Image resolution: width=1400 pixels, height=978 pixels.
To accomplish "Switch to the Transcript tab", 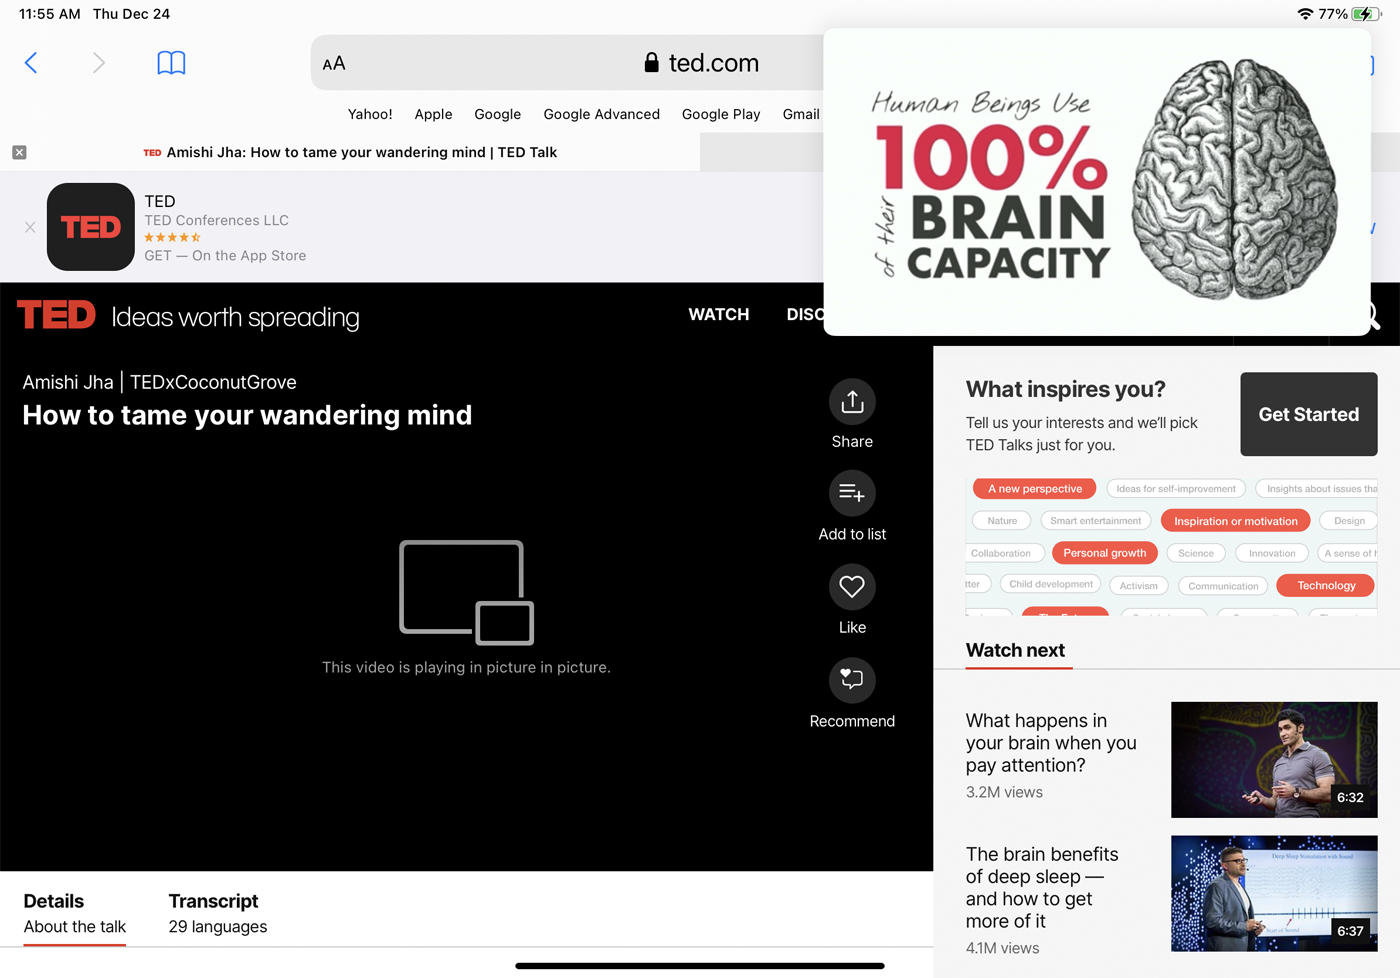I will [217, 914].
